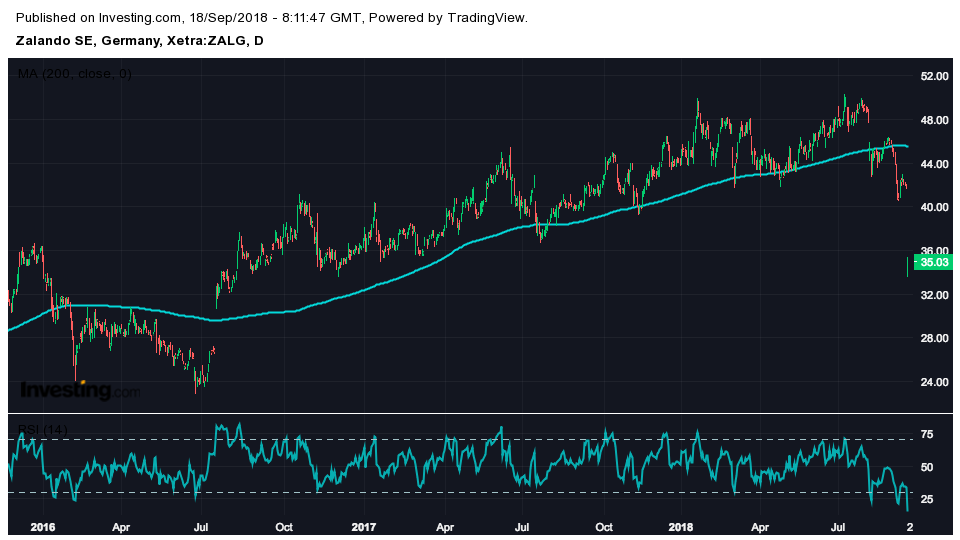Click the 35.03 current price label
The image size is (960, 540).
(934, 263)
